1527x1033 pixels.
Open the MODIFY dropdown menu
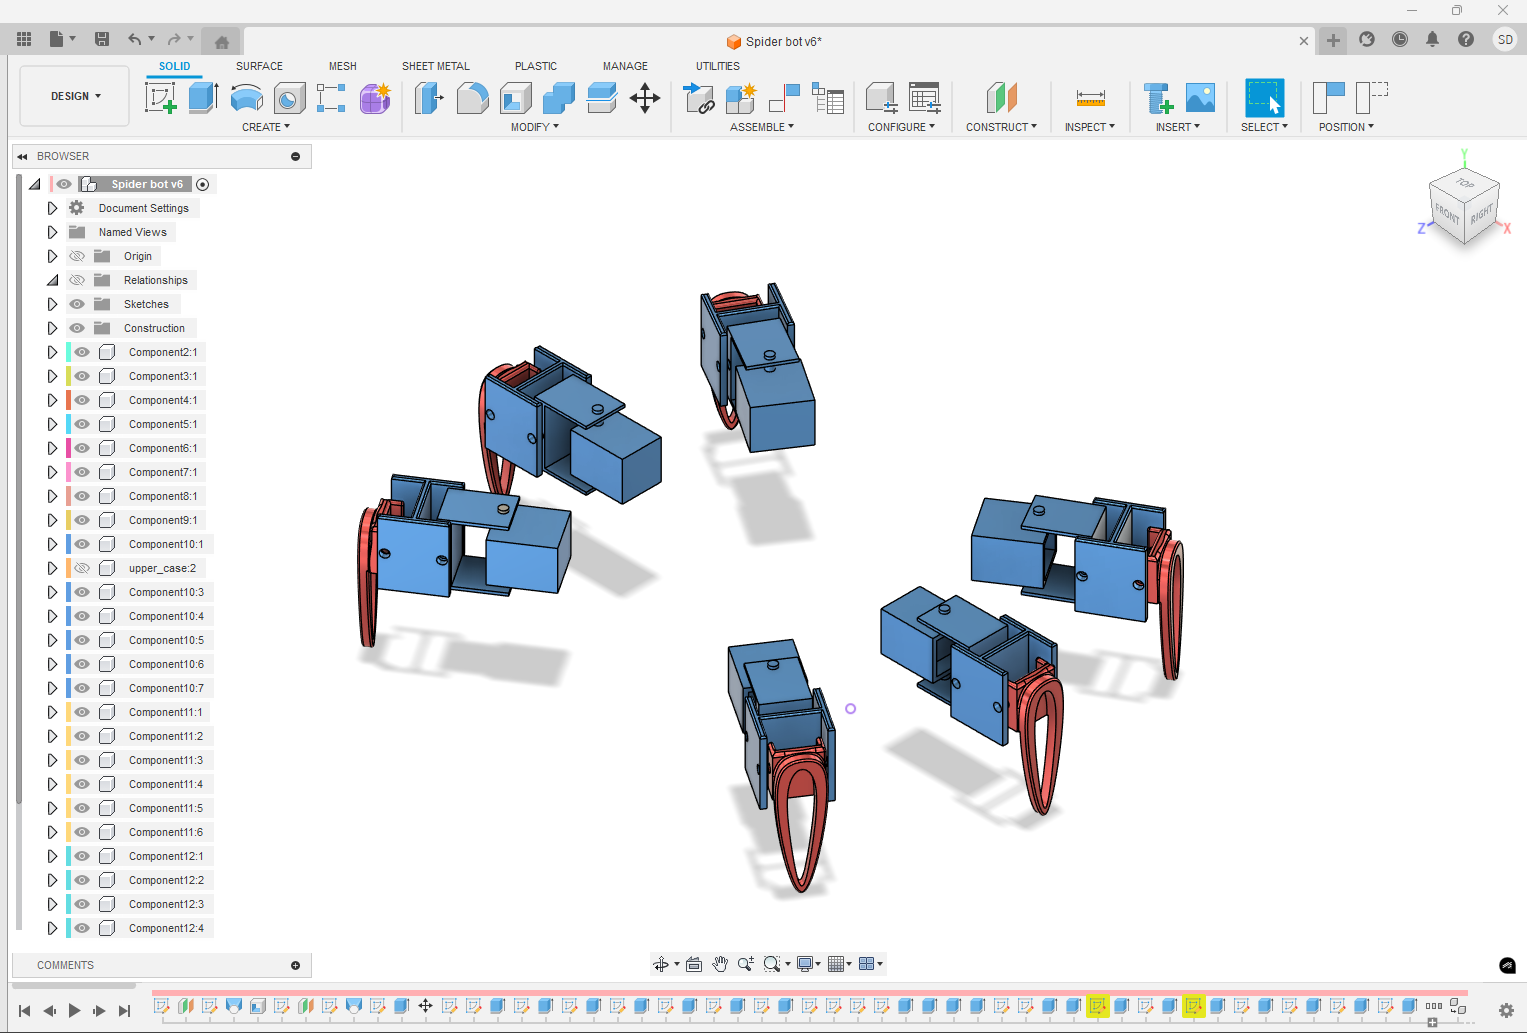tap(535, 127)
